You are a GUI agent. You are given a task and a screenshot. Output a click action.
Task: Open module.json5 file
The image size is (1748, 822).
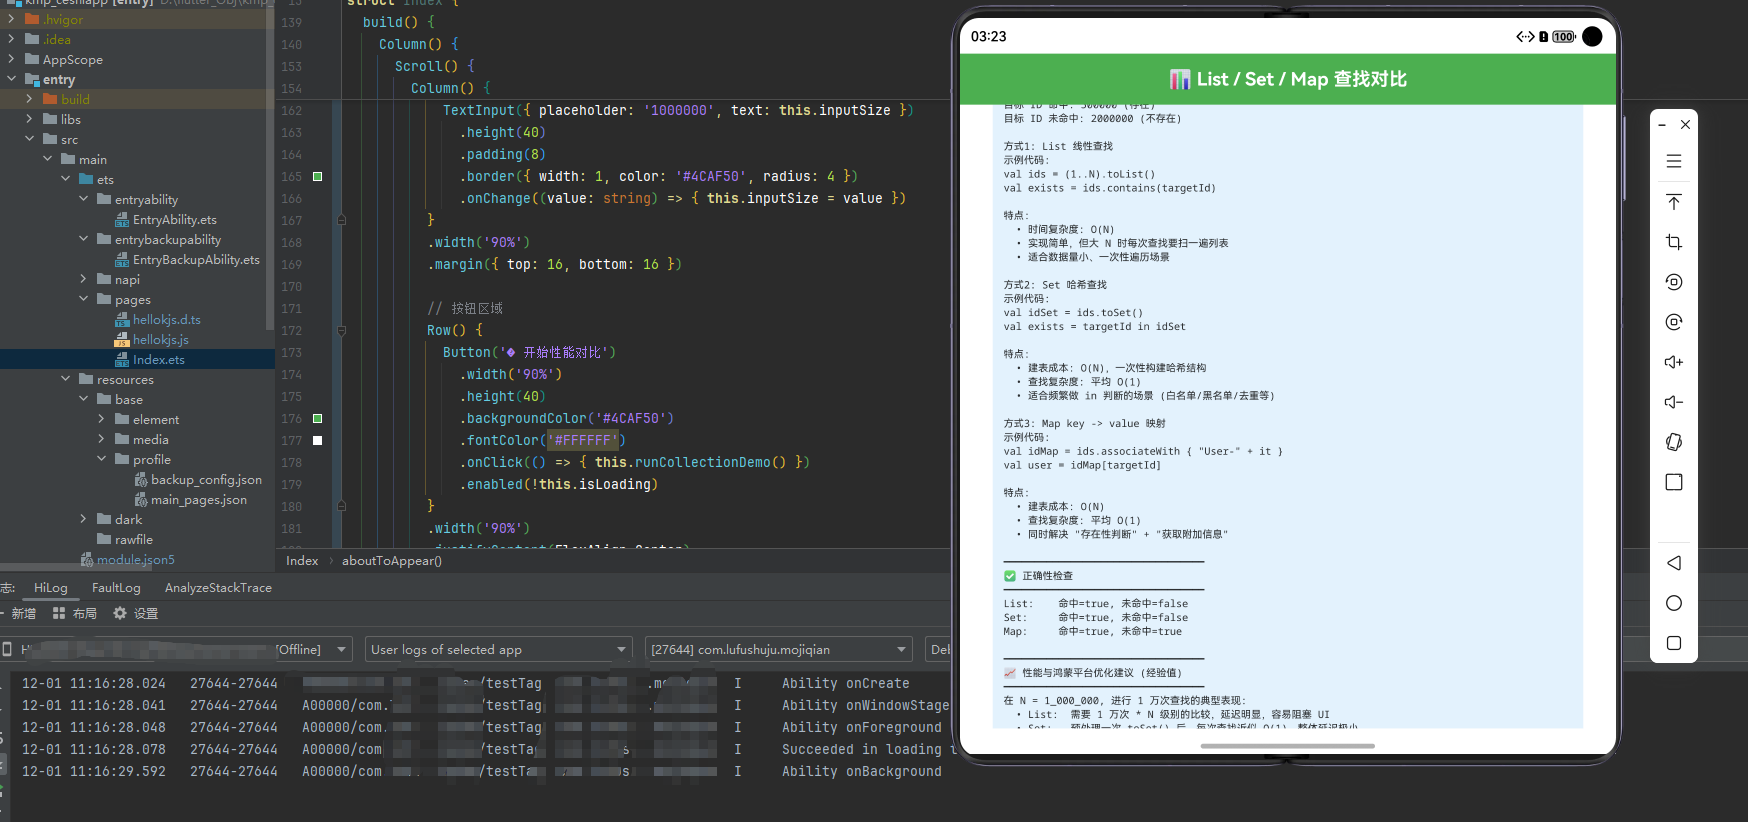pyautogui.click(x=128, y=559)
